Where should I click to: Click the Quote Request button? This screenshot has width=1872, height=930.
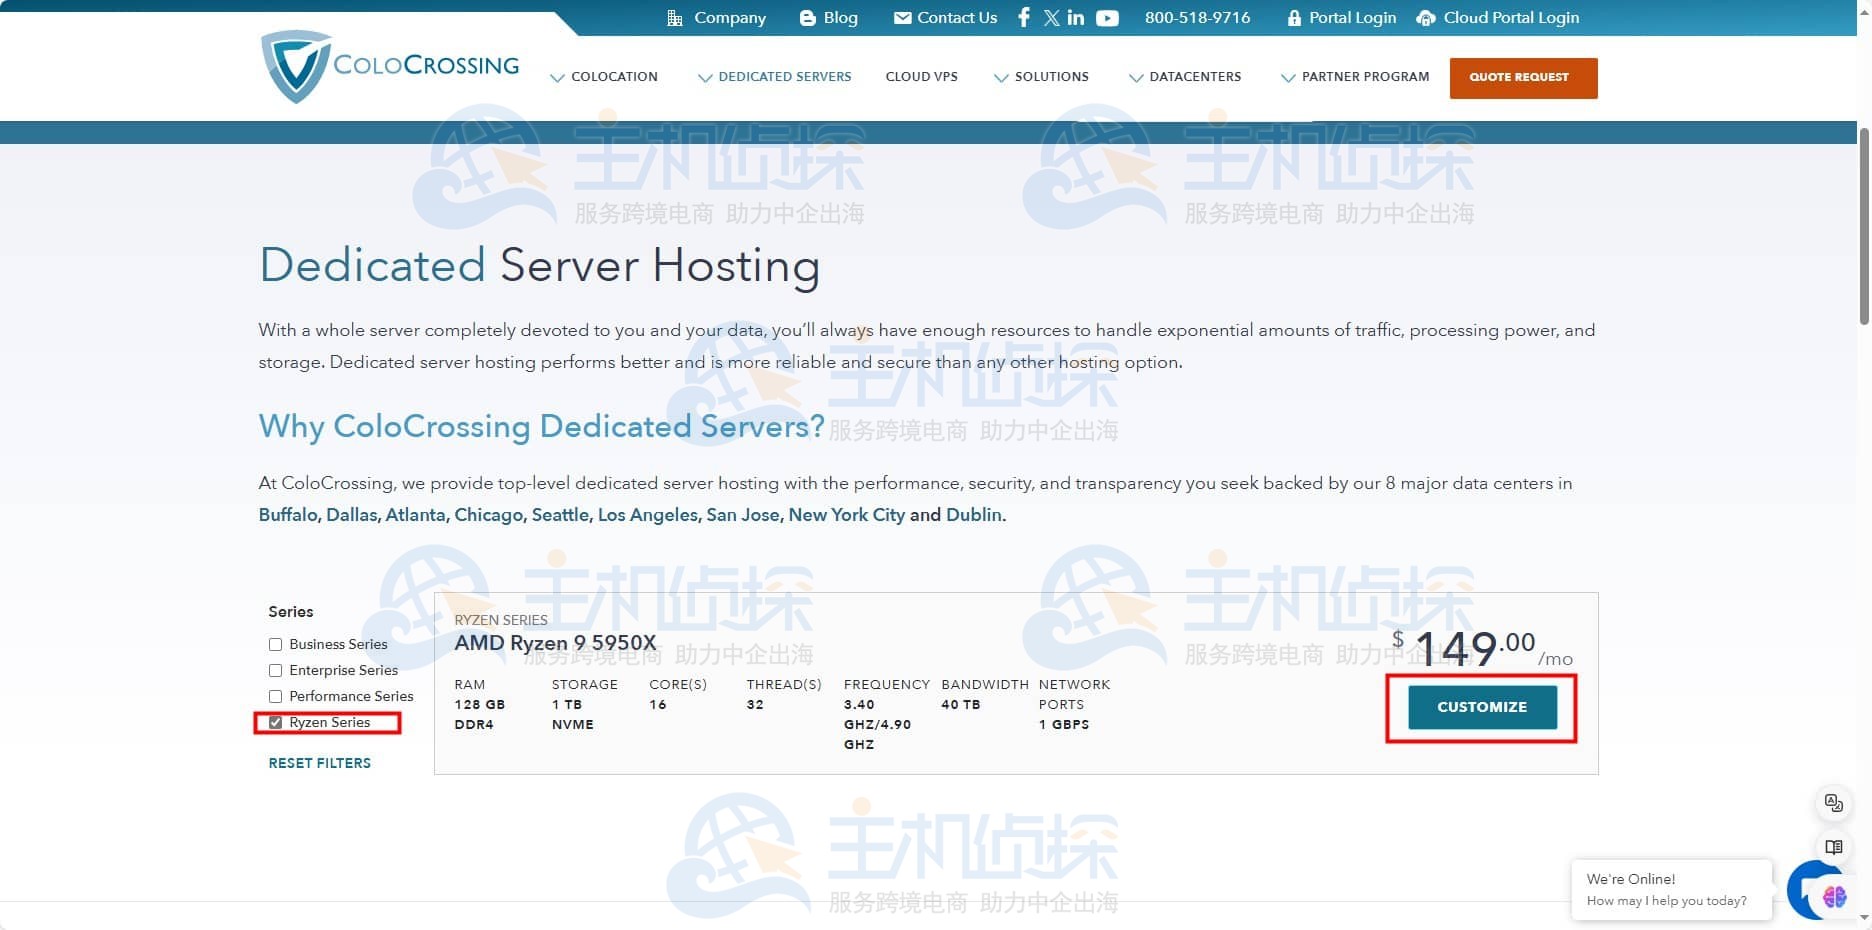1523,78
